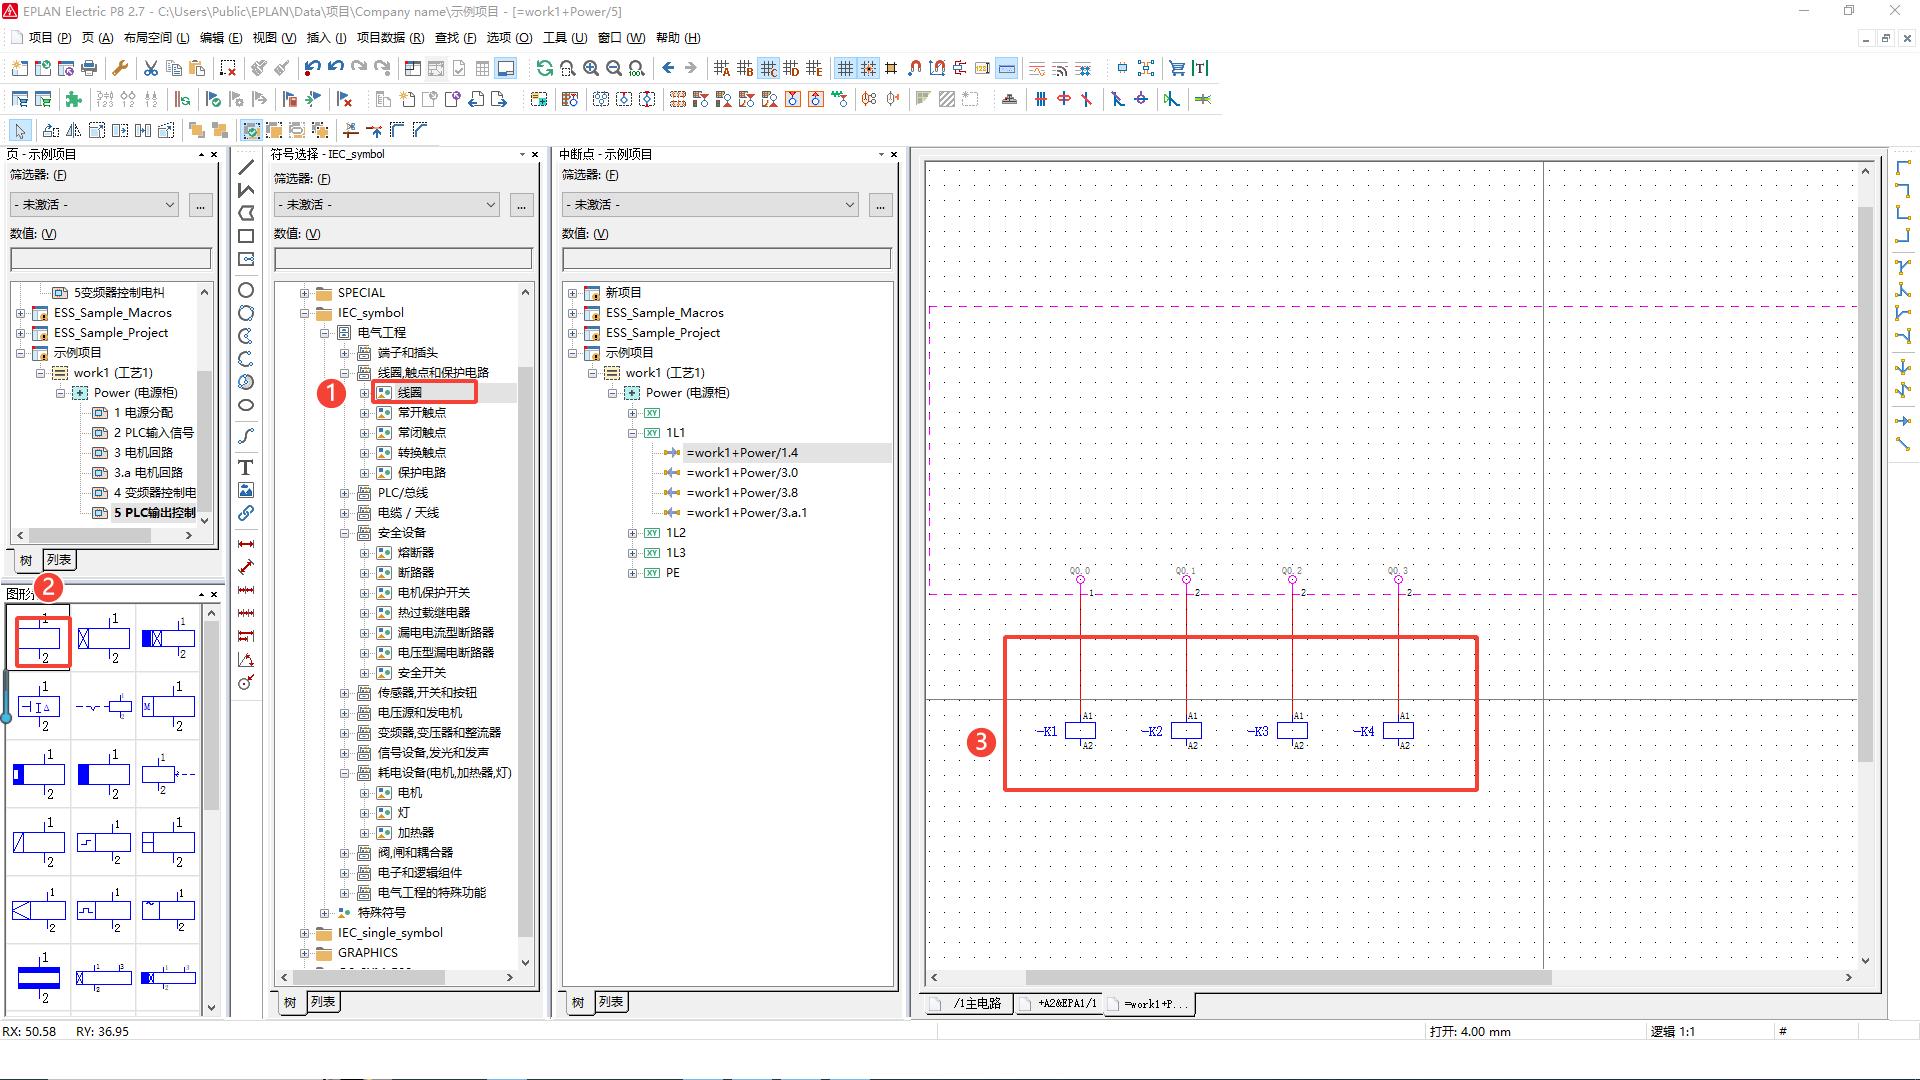
Task: Click the shopping cart icon
Action: [1177, 68]
